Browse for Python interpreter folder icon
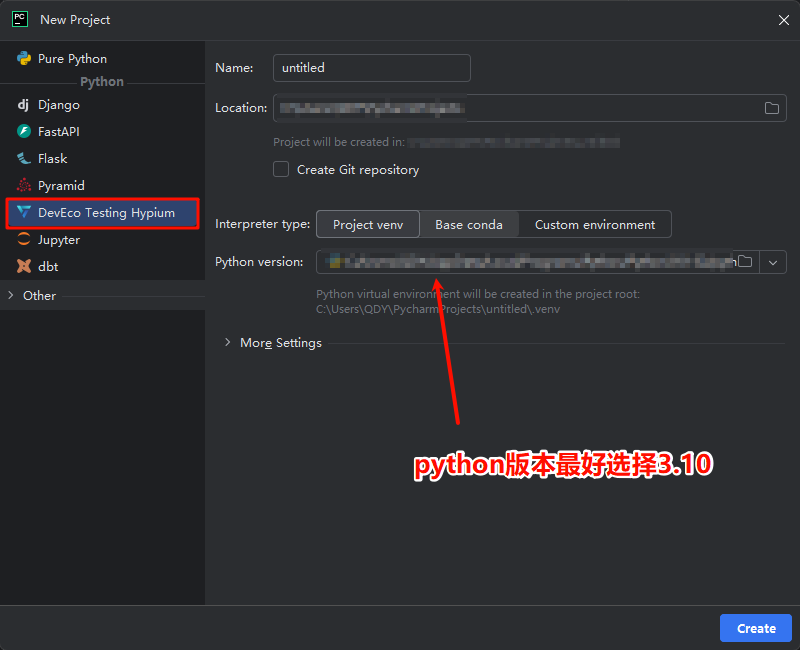This screenshot has height=650, width=800. pos(745,262)
